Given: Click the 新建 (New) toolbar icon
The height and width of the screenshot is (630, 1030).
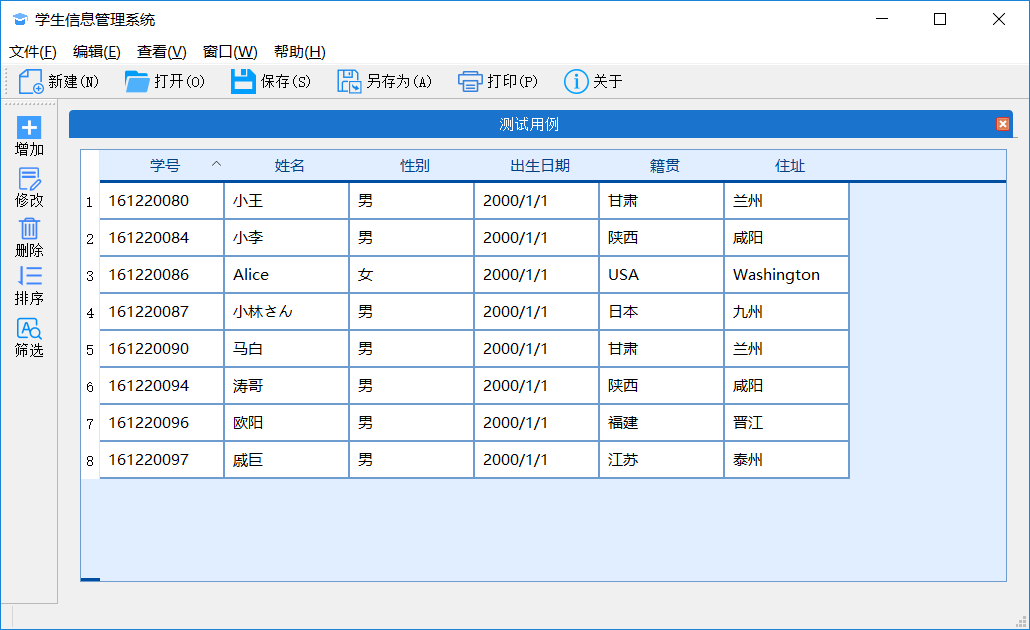Looking at the screenshot, I should click(31, 82).
